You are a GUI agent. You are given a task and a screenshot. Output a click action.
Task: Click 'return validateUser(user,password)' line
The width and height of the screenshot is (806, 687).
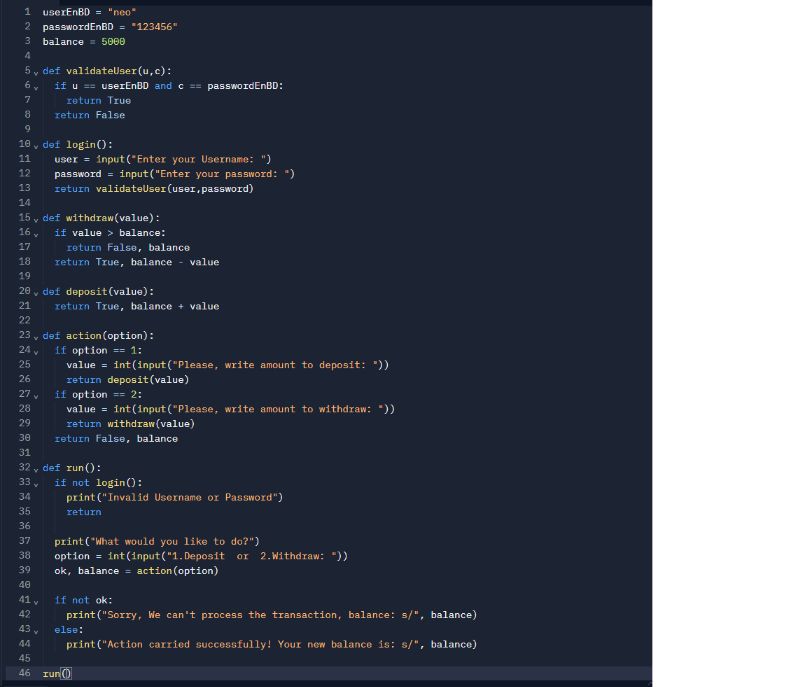point(154,189)
